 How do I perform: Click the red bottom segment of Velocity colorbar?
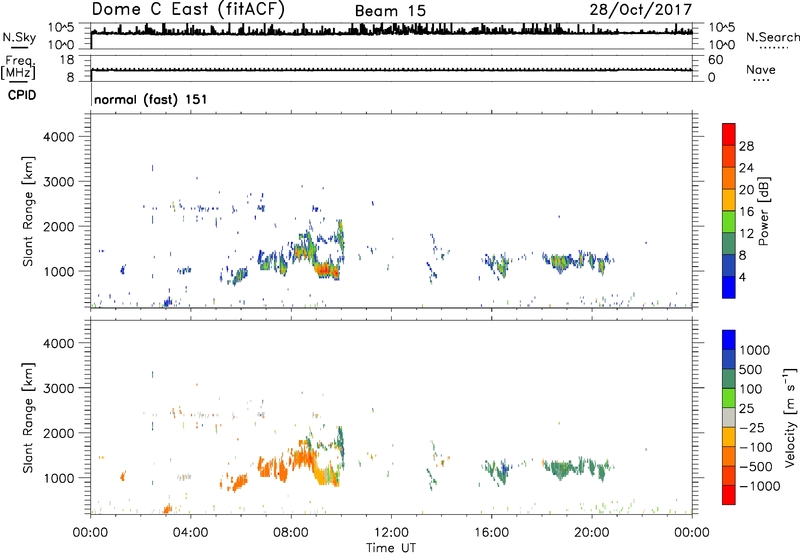[x=729, y=495]
